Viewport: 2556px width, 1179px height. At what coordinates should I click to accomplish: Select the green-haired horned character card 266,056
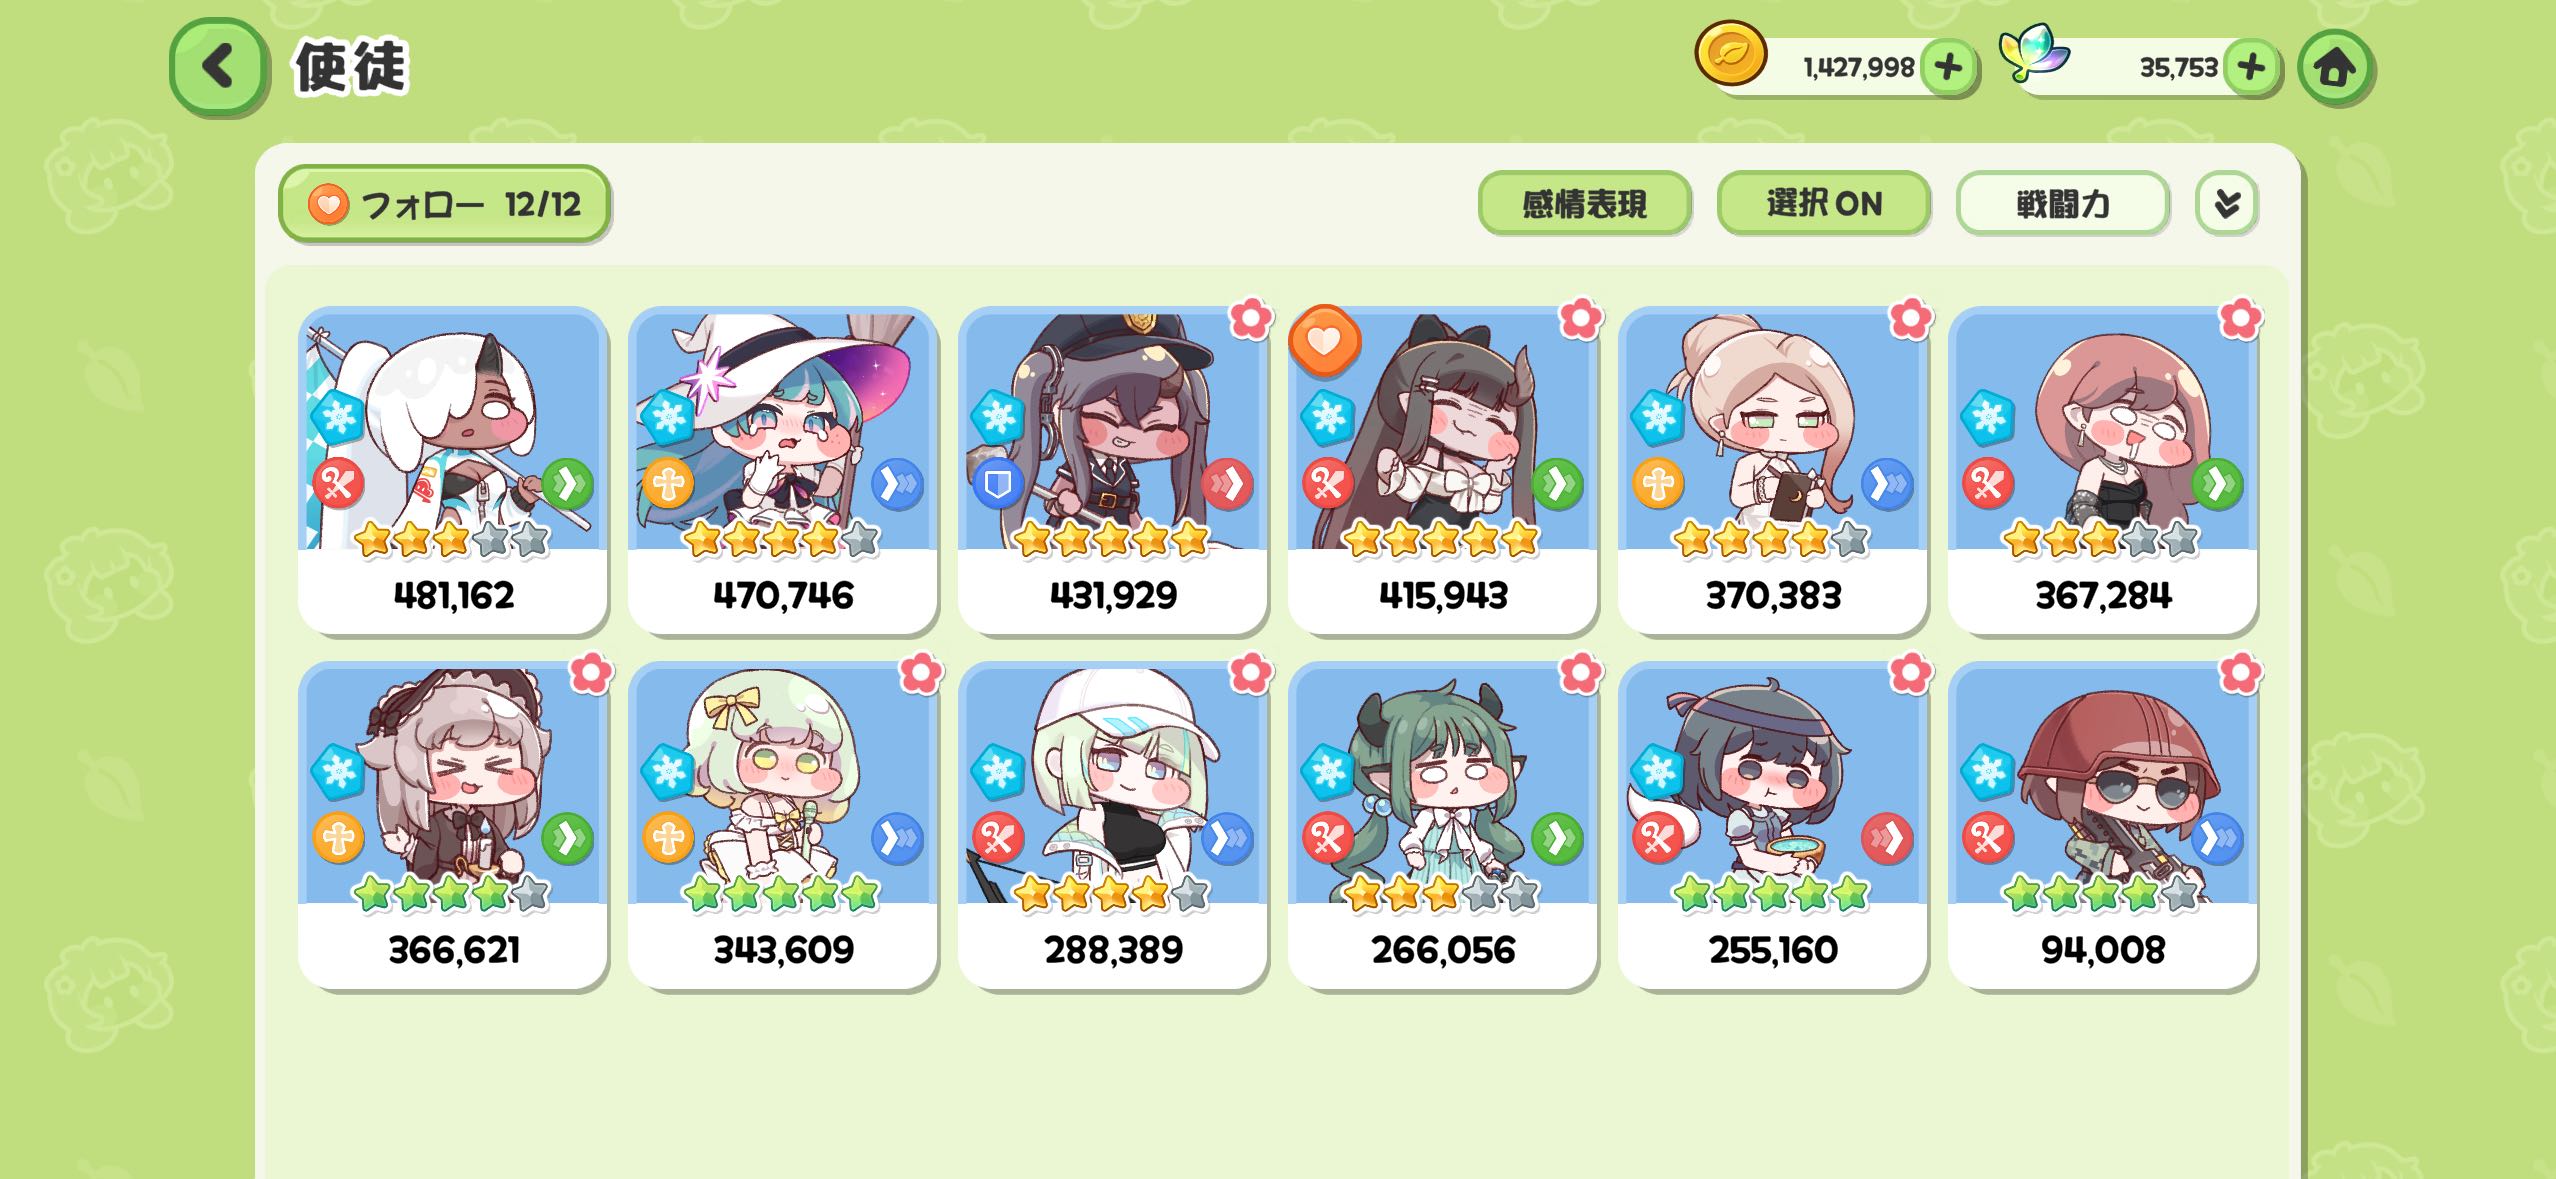1443,825
